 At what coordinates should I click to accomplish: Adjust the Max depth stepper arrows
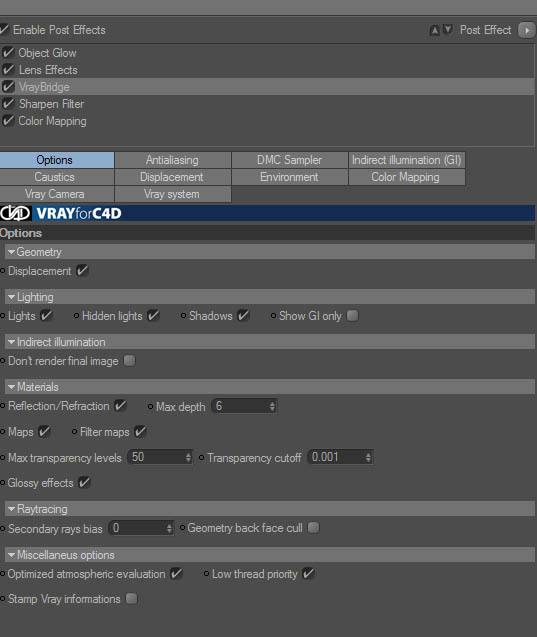tap(272, 406)
